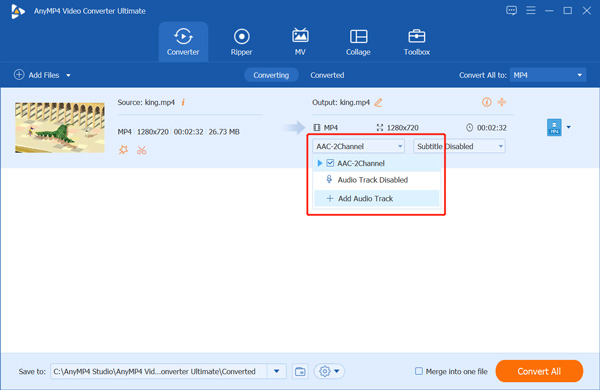
Task: Play the AAC-2Channel track preview arrow
Action: point(320,163)
